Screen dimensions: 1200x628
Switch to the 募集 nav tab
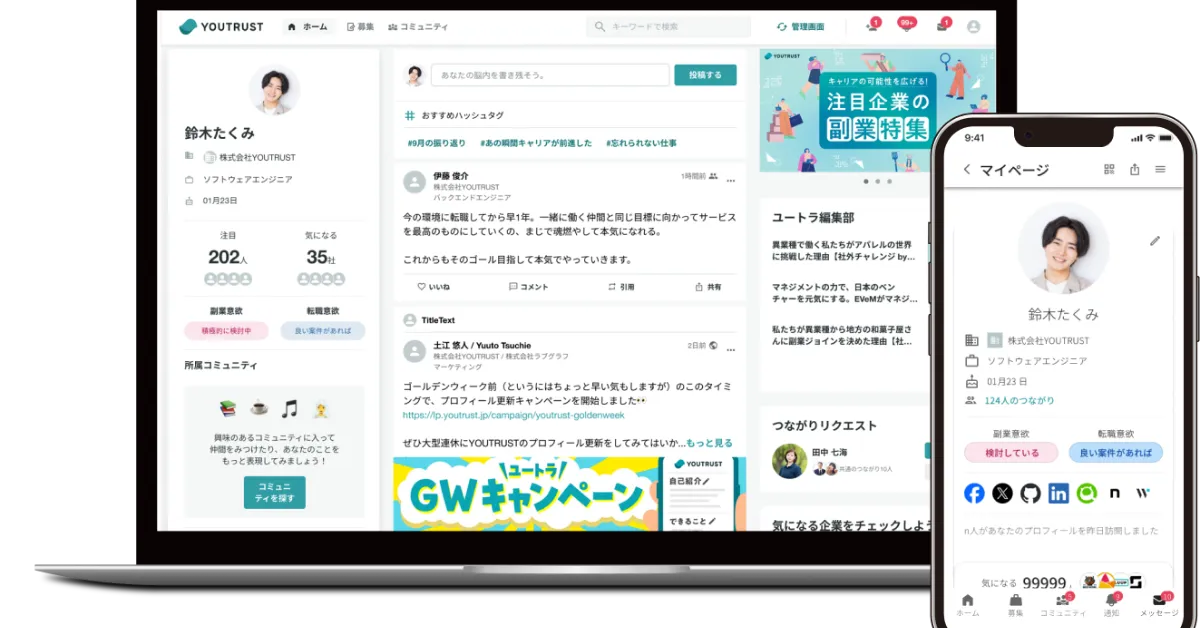[x=360, y=27]
